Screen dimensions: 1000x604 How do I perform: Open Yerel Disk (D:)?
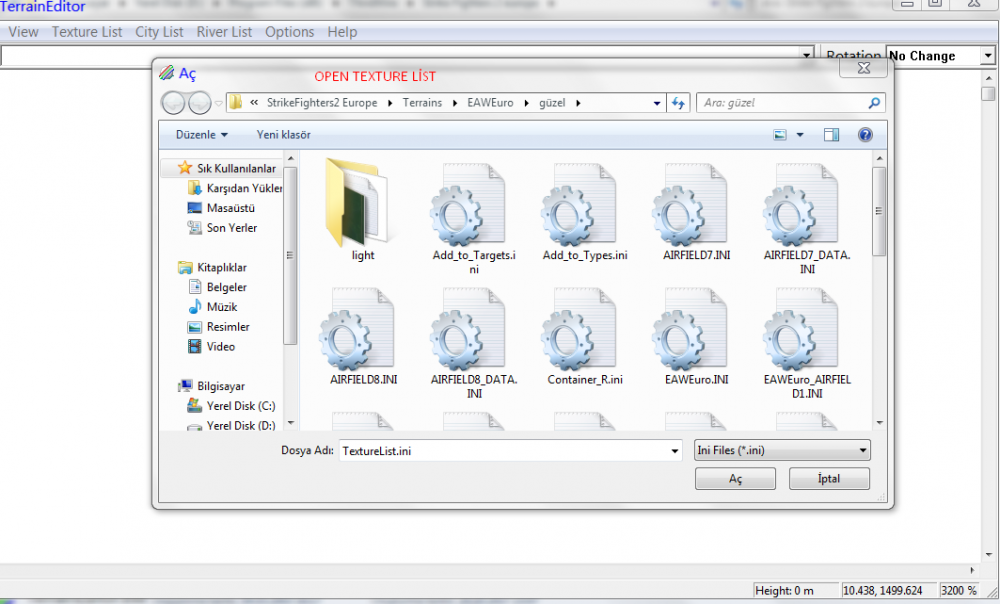pyautogui.click(x=231, y=425)
